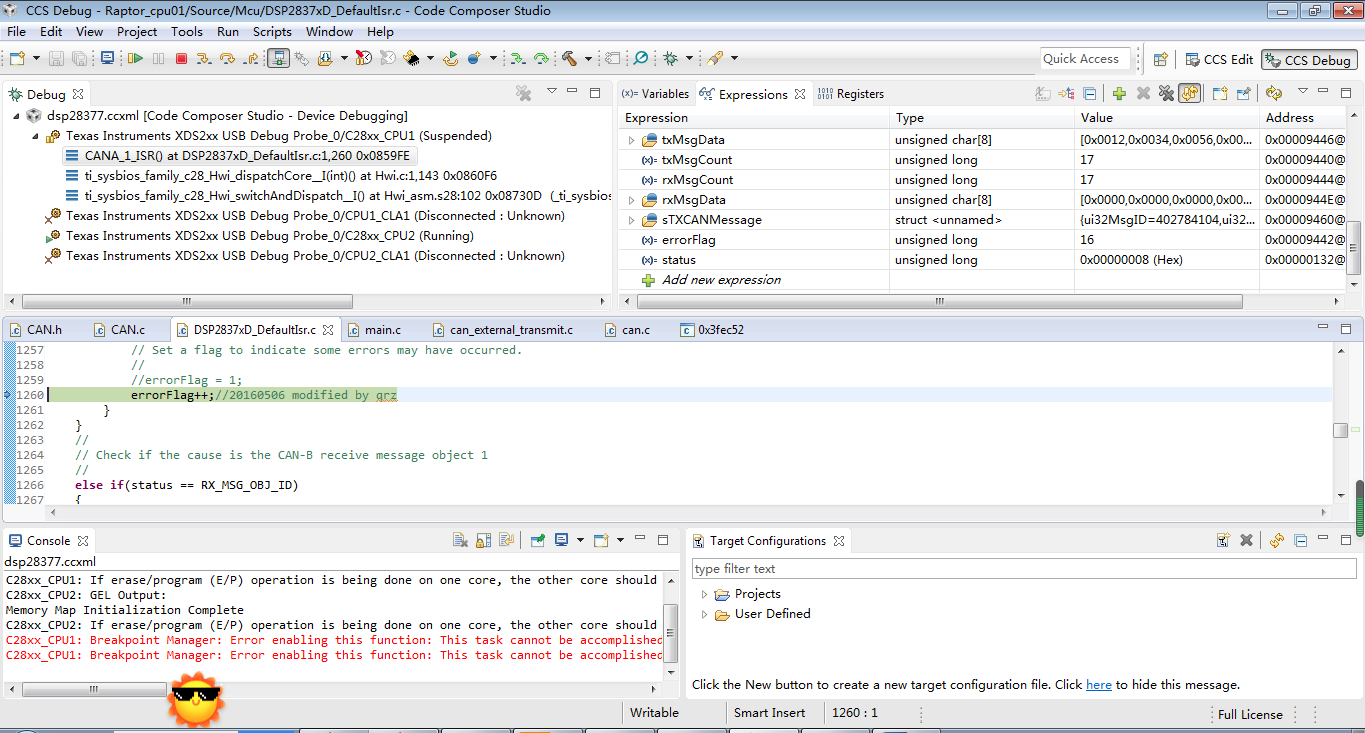Click the green plus Add expression icon

1119,94
